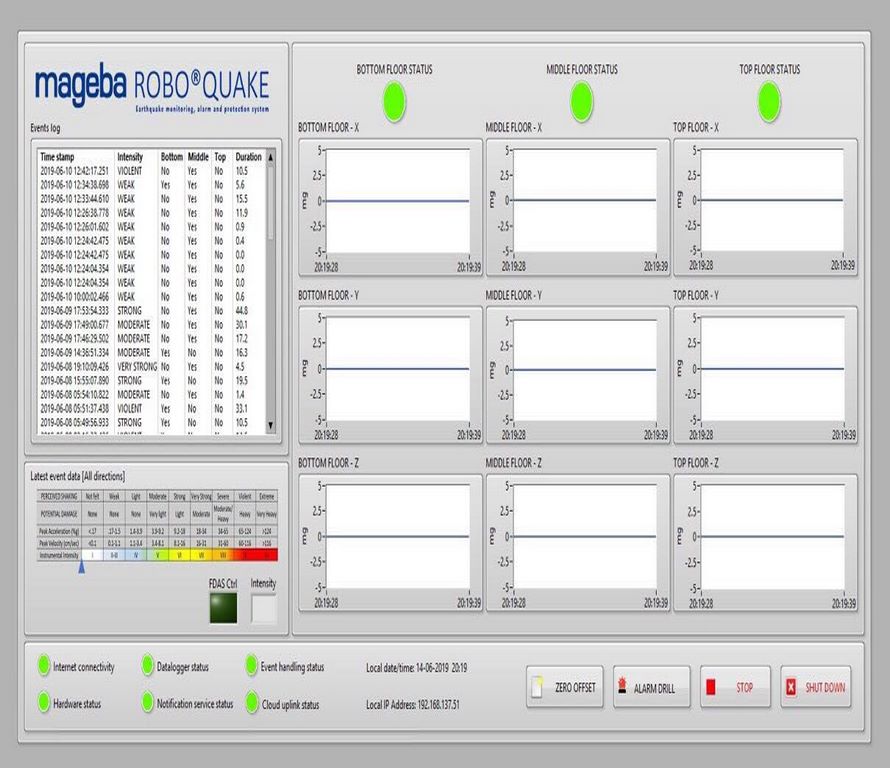Click the SHUT DOWN button
Screen dimensions: 890x768
pos(815,688)
